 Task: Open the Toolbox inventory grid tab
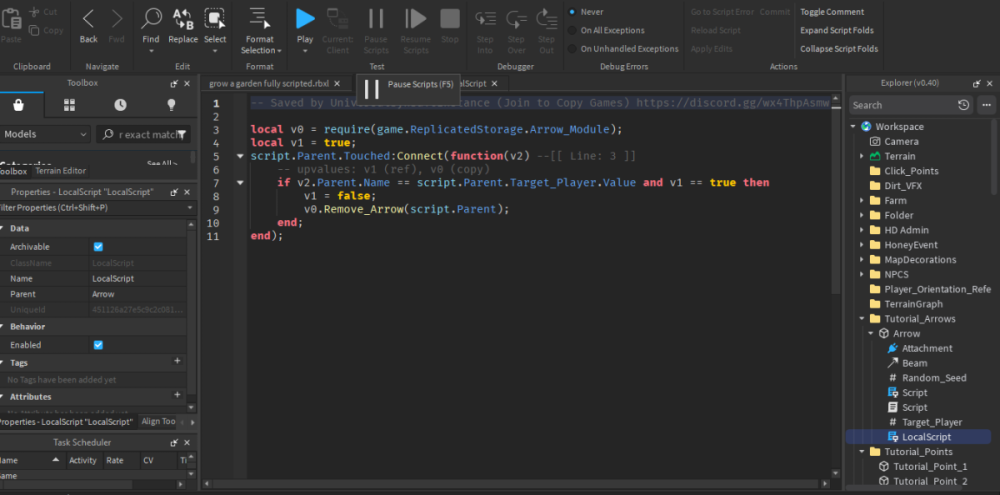pos(70,105)
